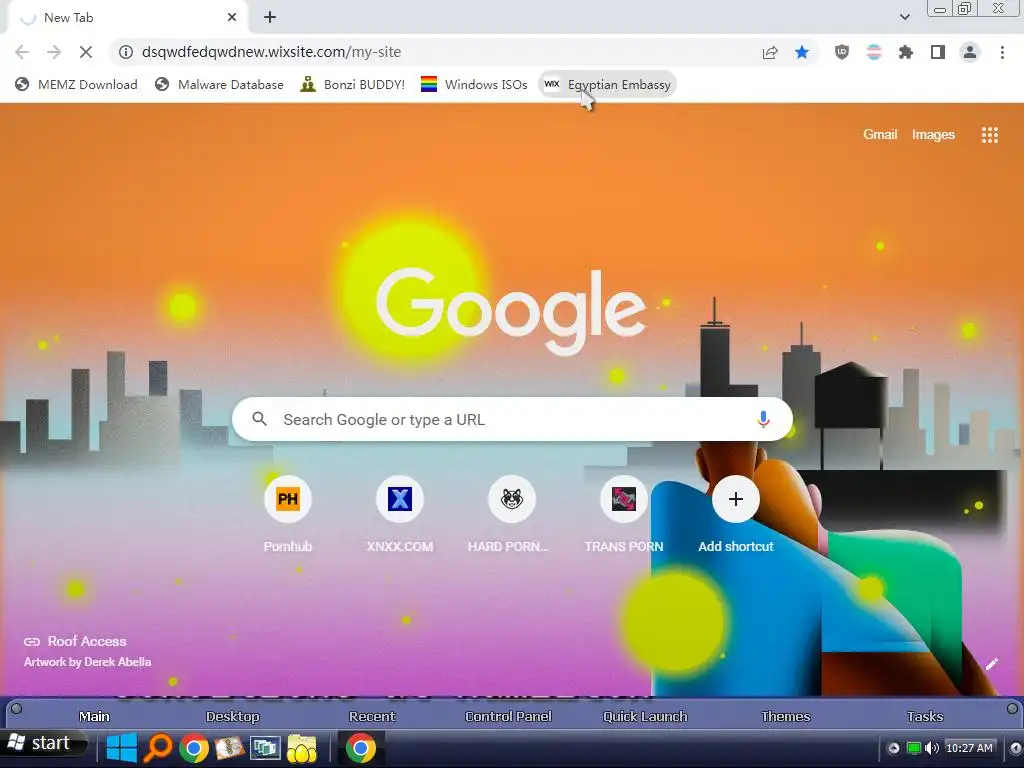Open the volume speaker tray icon
Screen dimensions: 1024x768
coord(931,748)
